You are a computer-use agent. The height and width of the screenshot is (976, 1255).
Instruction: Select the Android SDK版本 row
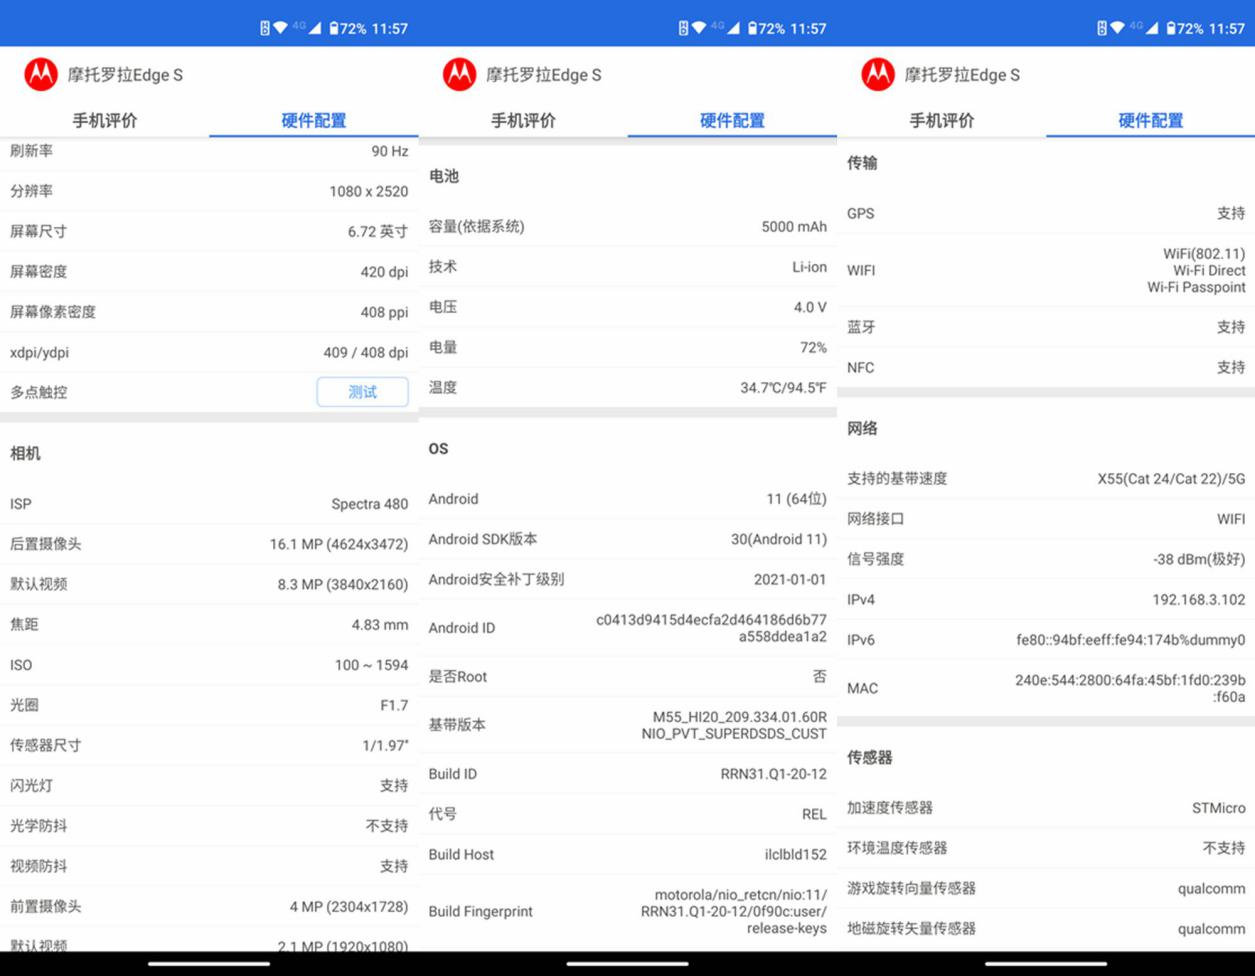click(628, 539)
